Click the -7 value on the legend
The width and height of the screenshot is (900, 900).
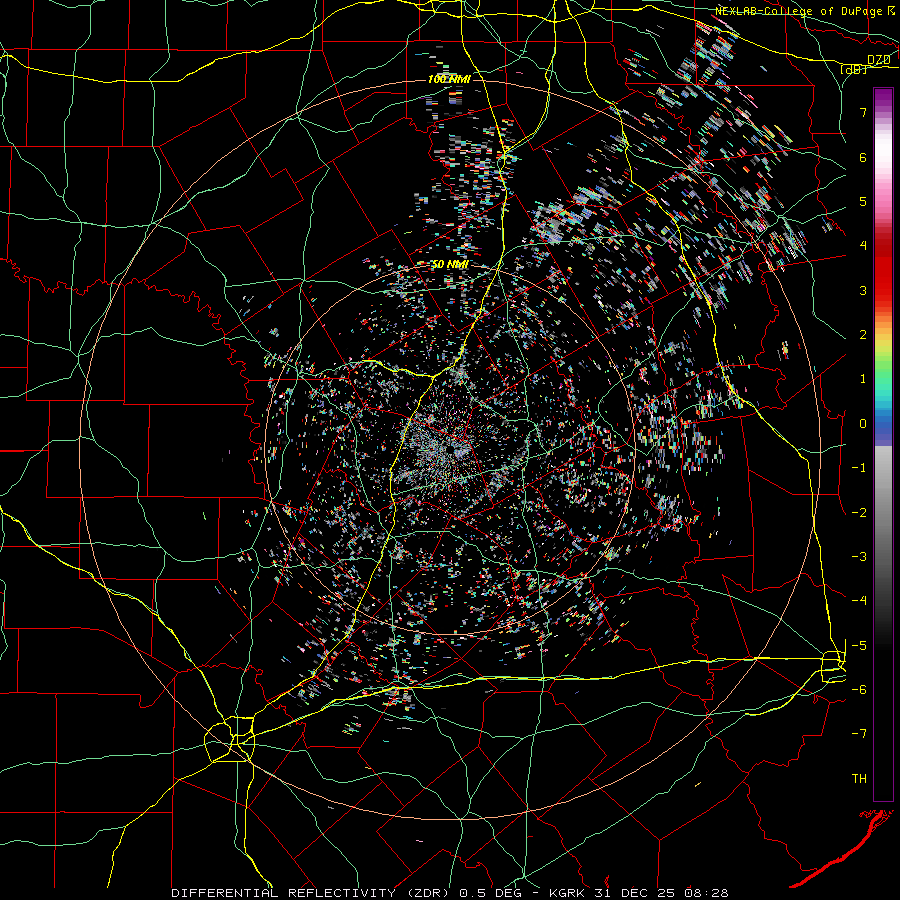point(859,734)
